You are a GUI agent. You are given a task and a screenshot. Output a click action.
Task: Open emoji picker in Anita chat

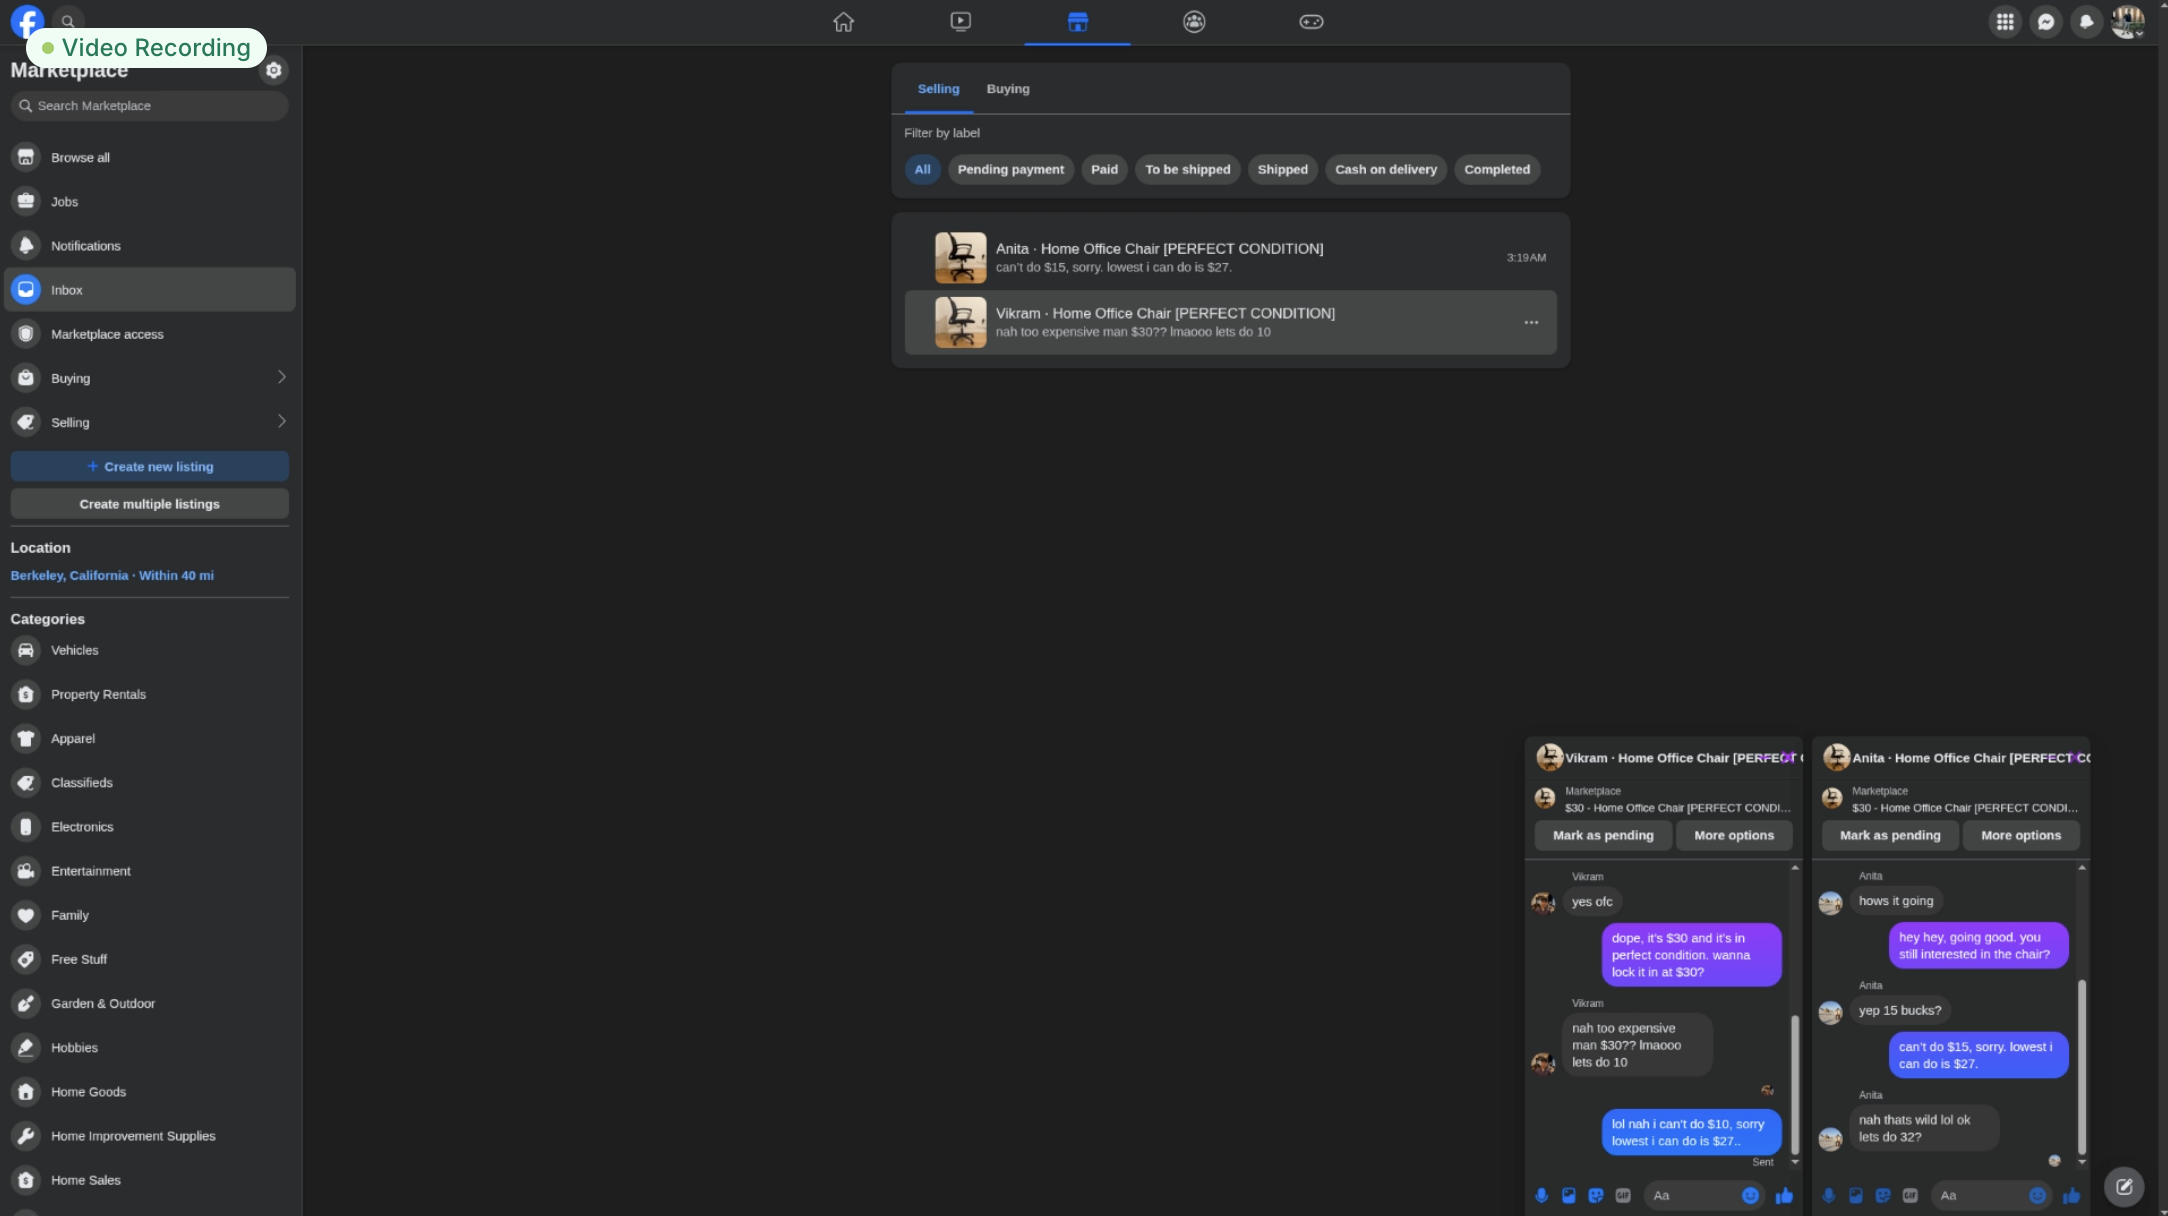2037,1195
